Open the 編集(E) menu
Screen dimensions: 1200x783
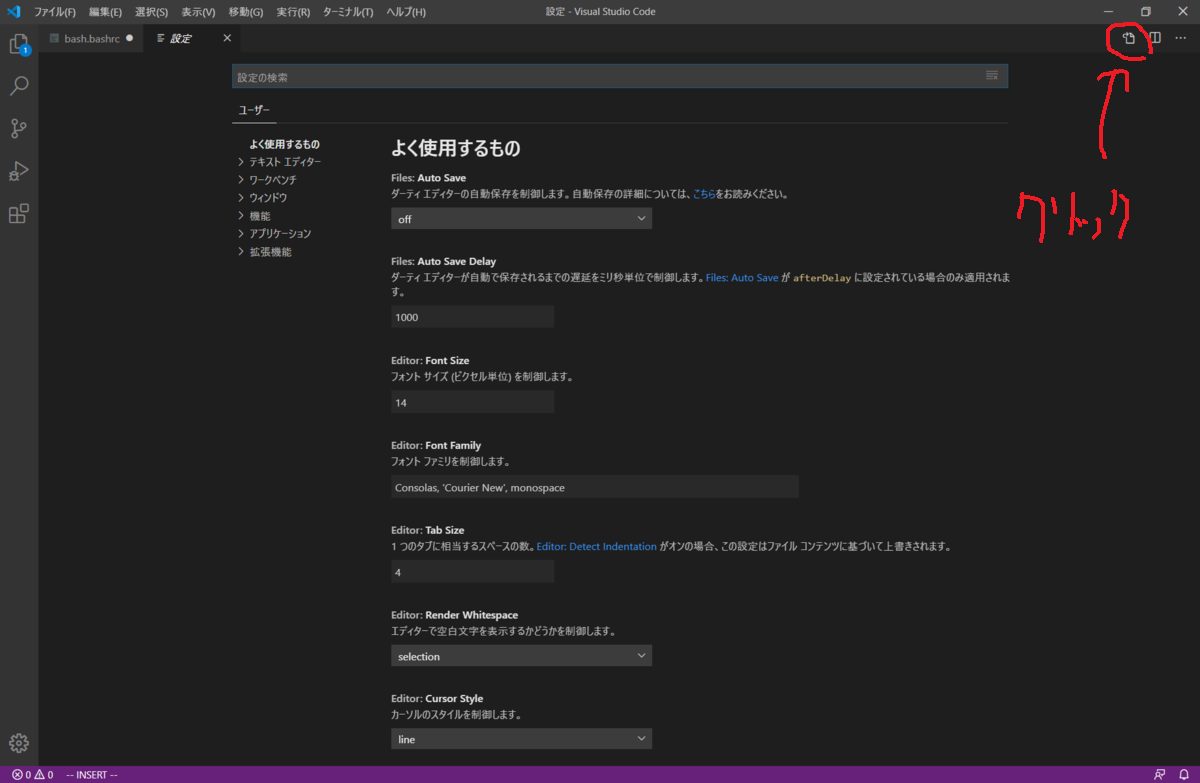pos(105,12)
